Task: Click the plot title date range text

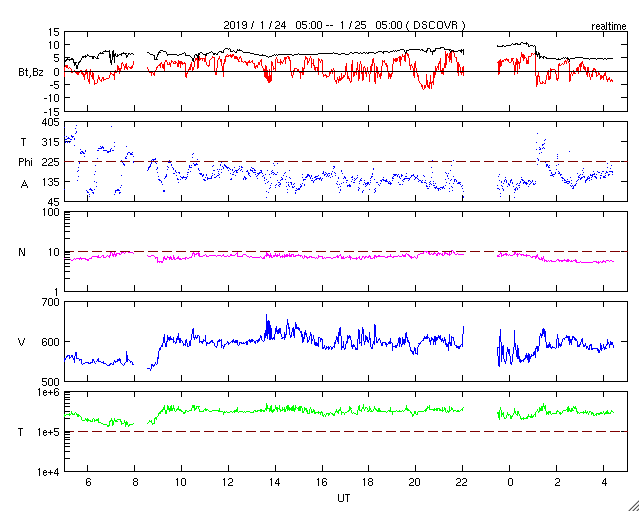Action: point(344,25)
